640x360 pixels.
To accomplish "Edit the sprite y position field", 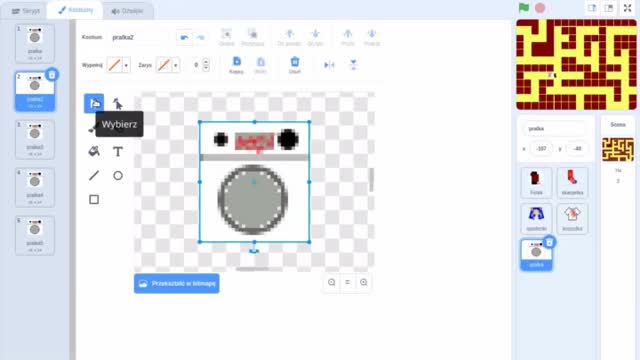I will (577, 149).
